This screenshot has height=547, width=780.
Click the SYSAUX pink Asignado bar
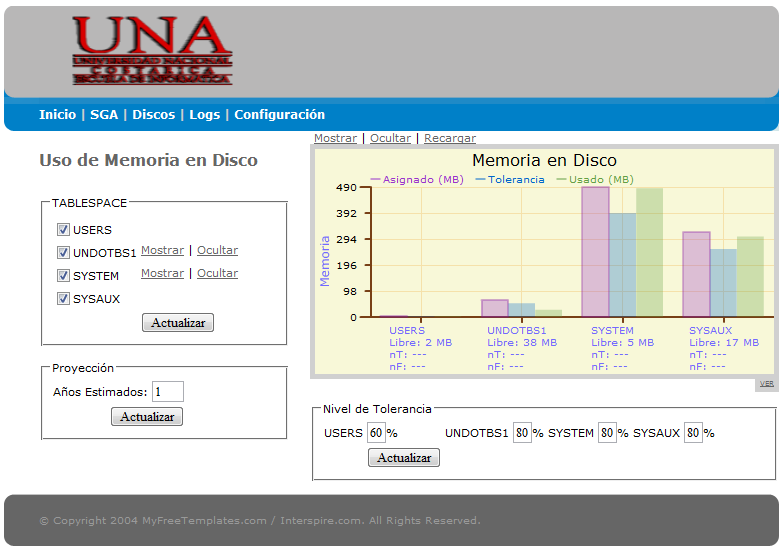pos(696,274)
